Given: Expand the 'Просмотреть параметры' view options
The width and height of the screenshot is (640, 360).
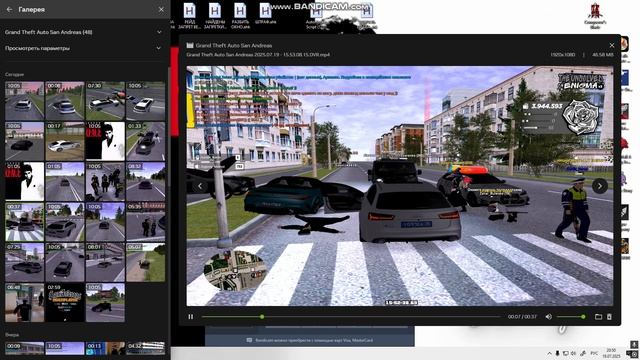Looking at the screenshot, I should pyautogui.click(x=159, y=48).
